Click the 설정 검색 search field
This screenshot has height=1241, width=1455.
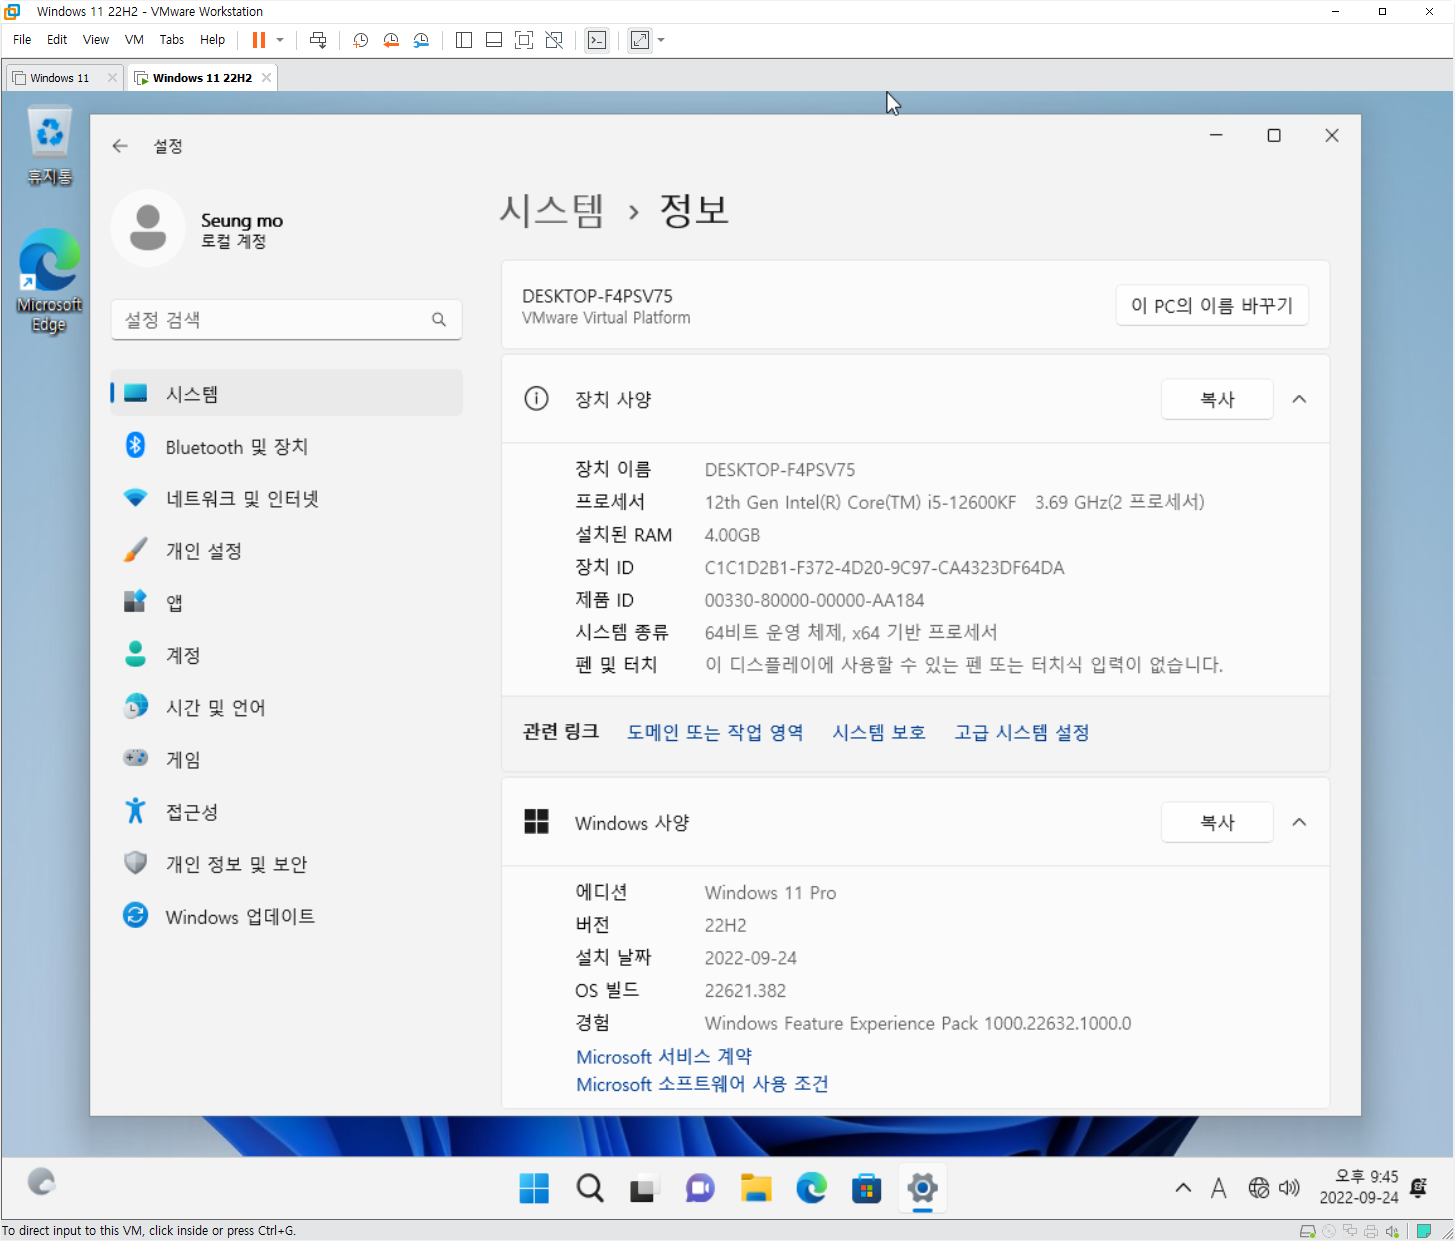tap(286, 320)
